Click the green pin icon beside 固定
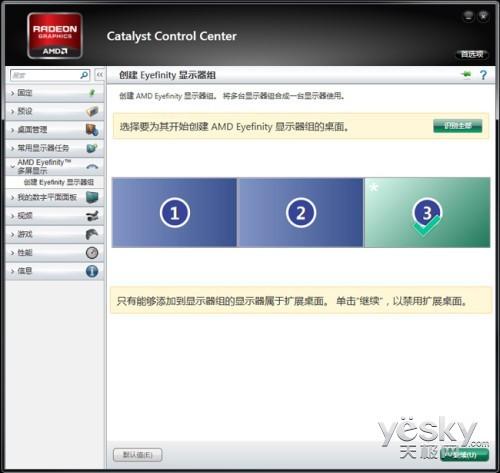This screenshot has width=500, height=473. click(x=92, y=93)
